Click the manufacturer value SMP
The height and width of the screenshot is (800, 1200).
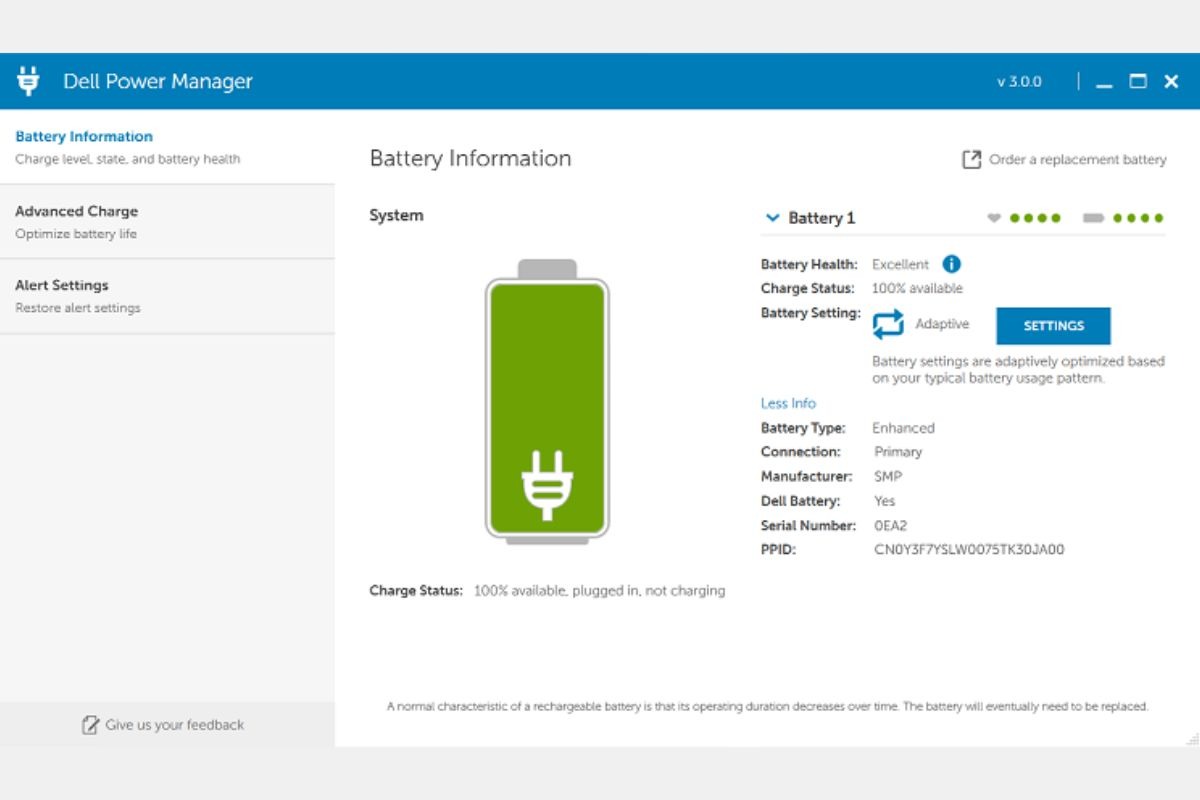pyautogui.click(x=888, y=477)
